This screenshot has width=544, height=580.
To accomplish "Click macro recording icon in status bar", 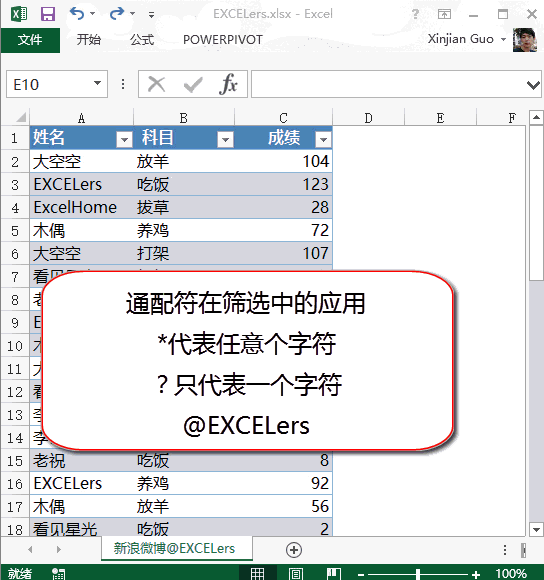I will pos(58,574).
